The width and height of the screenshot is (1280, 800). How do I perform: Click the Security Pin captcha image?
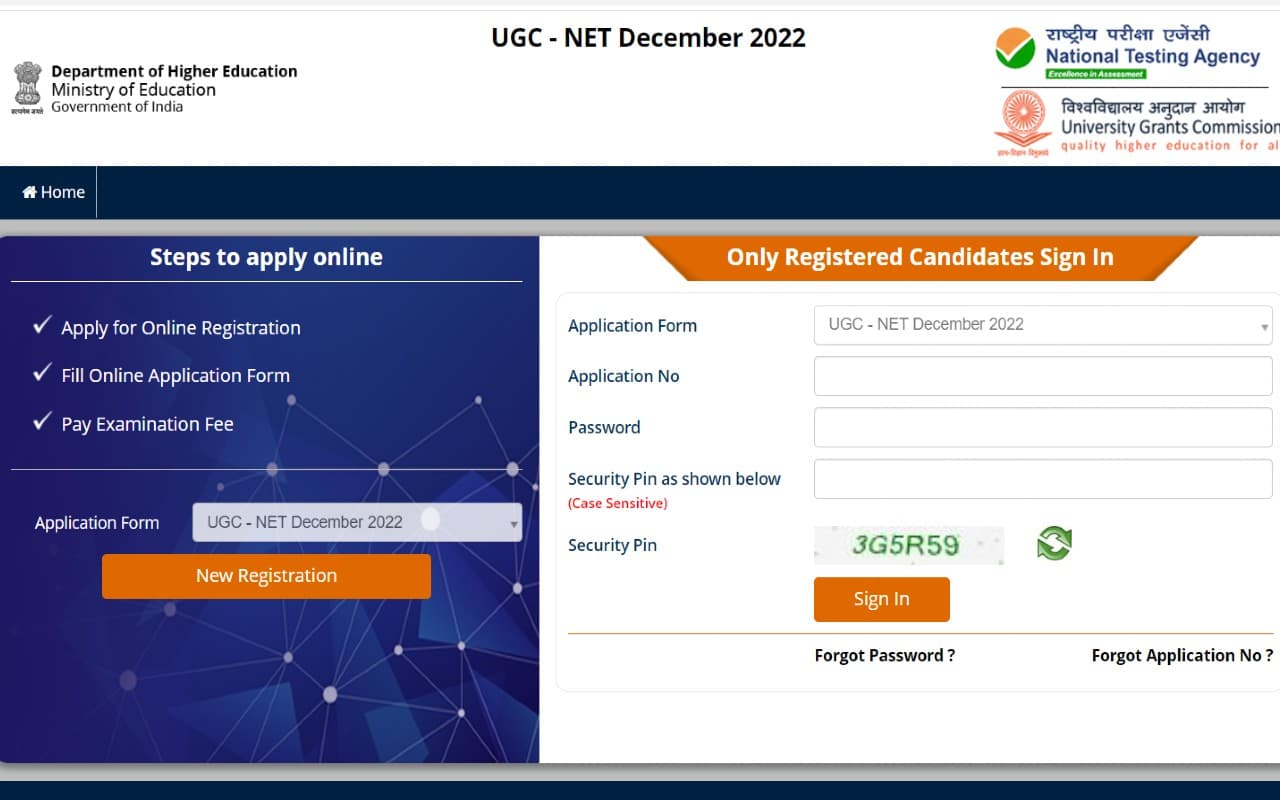click(908, 544)
